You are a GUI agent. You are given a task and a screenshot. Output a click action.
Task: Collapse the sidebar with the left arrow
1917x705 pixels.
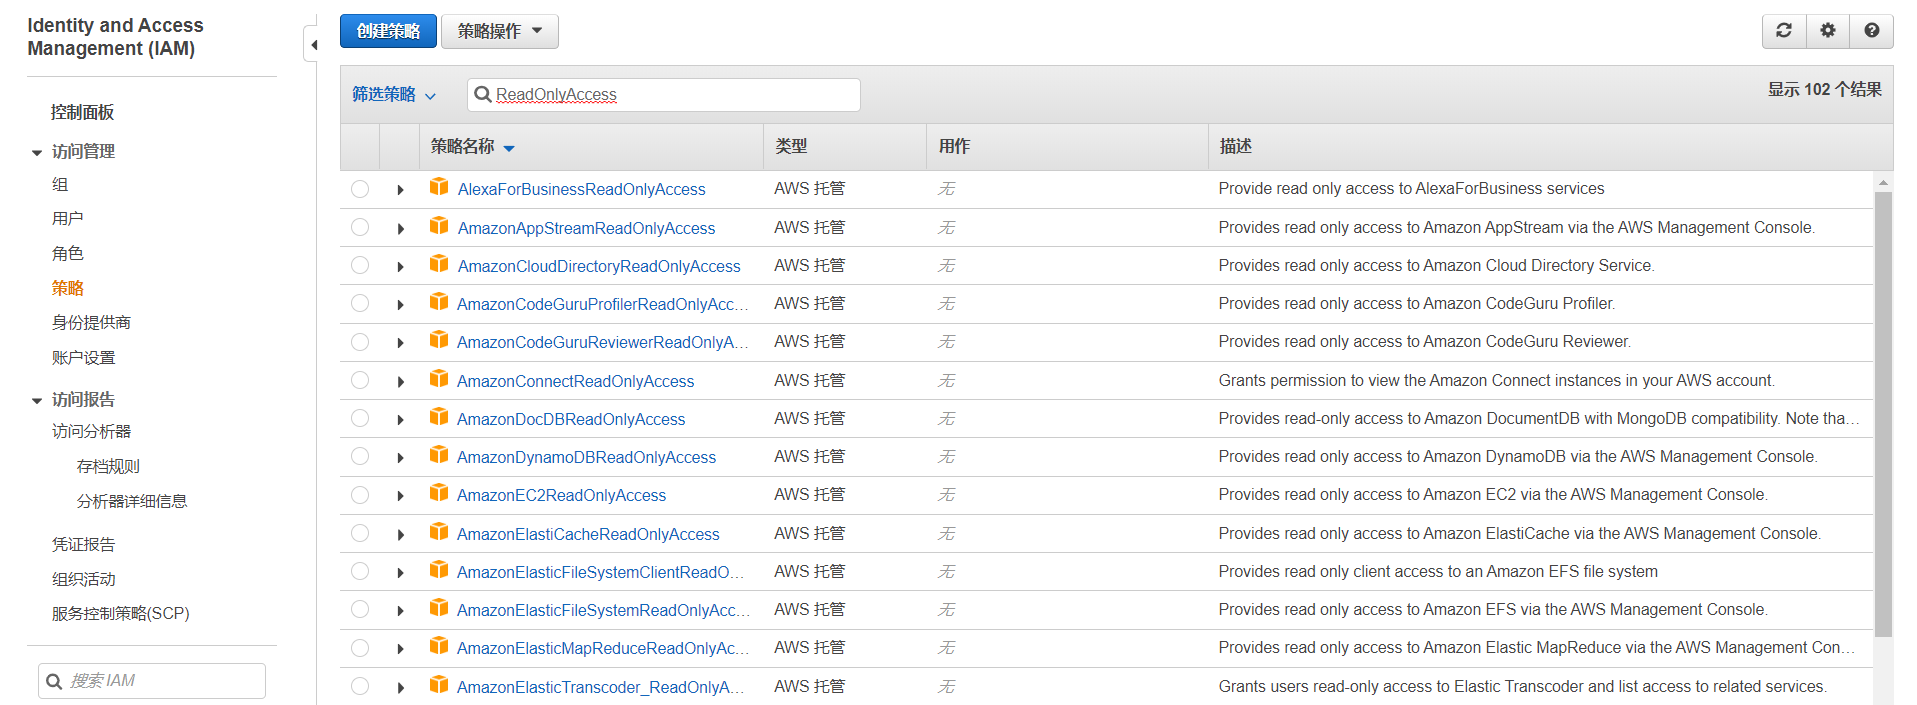(313, 45)
